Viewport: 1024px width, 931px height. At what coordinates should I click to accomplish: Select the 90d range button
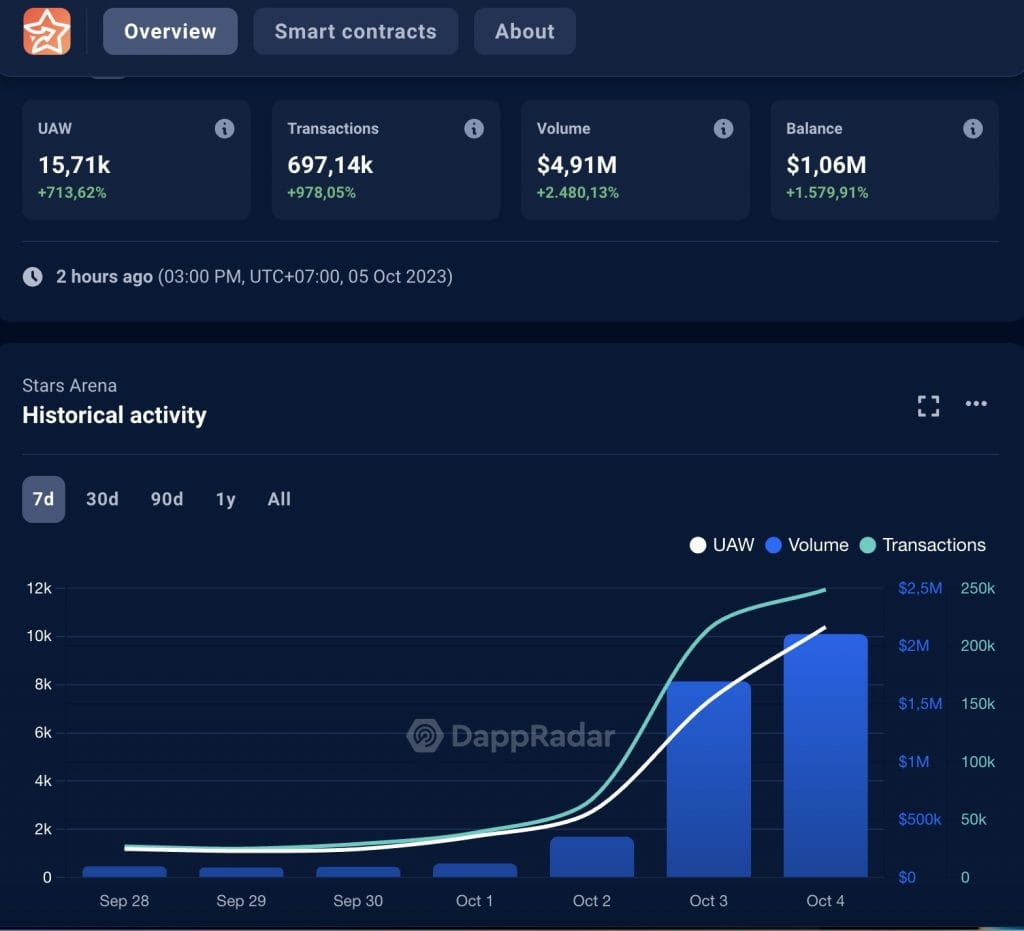pos(166,499)
